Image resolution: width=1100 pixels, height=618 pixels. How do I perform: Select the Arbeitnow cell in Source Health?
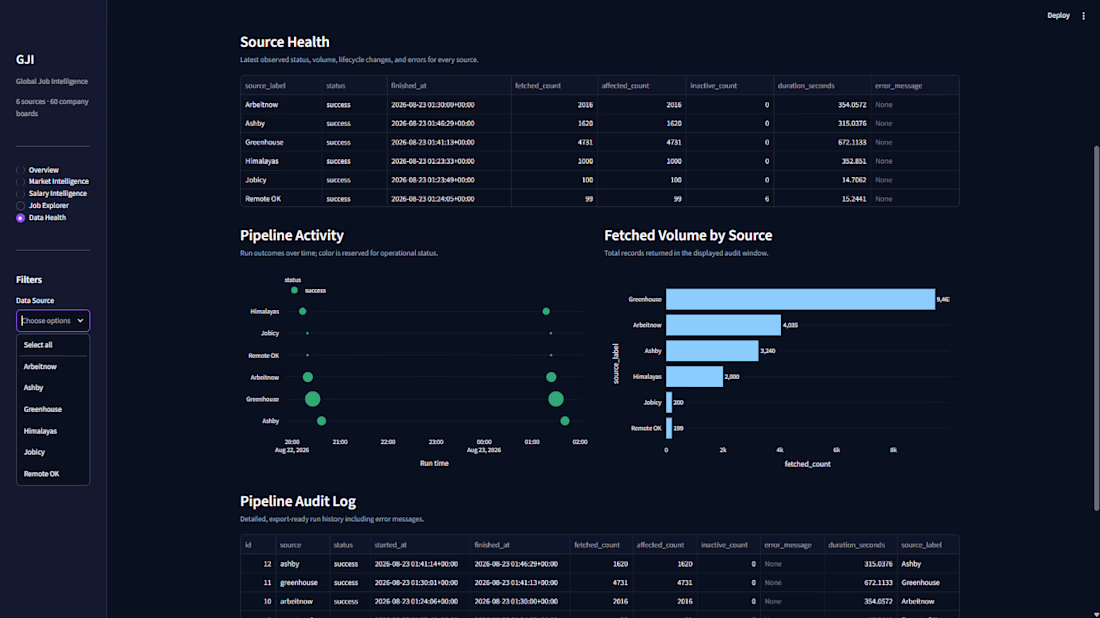pos(281,105)
